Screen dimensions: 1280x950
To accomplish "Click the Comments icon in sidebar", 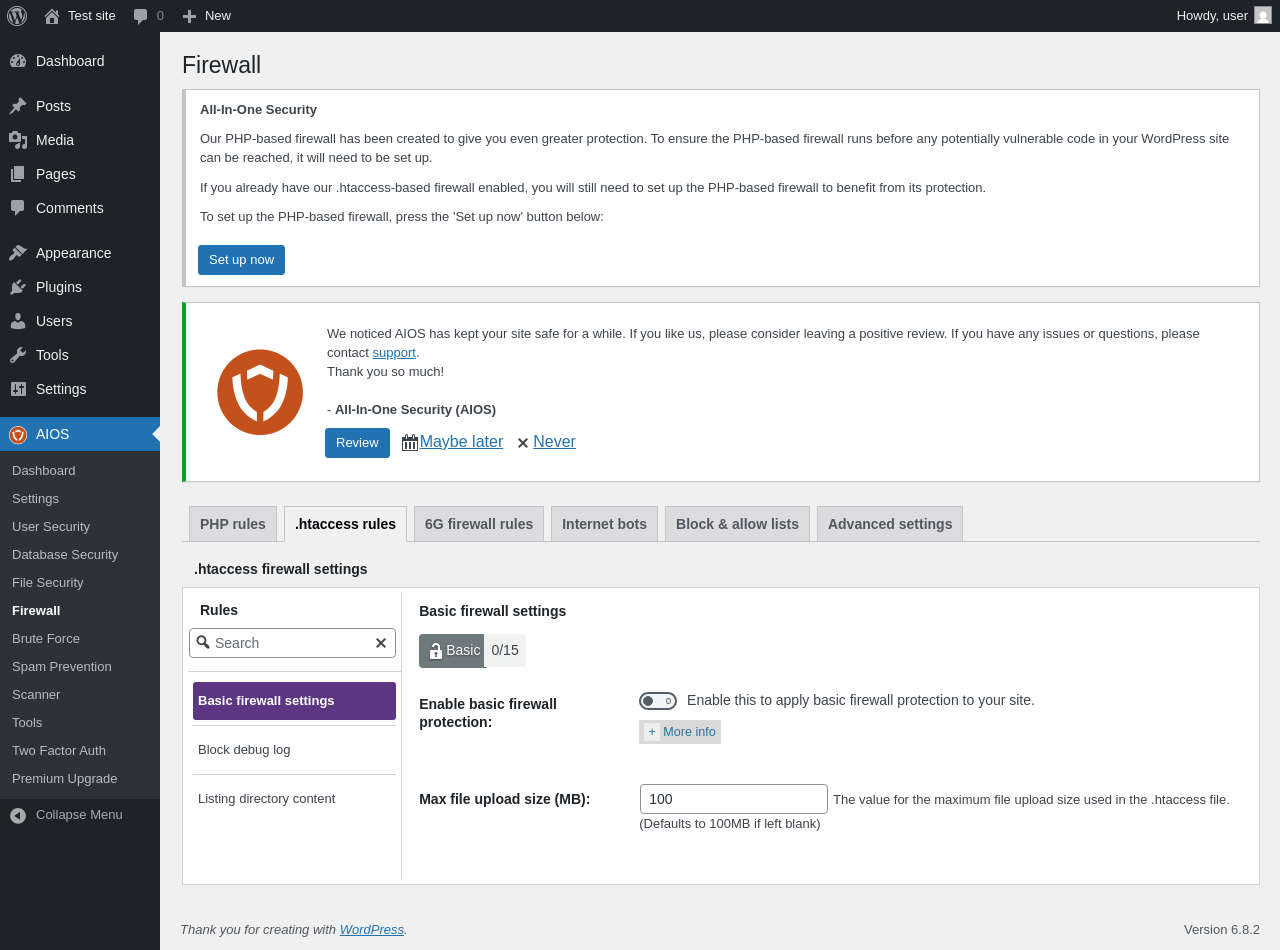I will (x=18, y=208).
